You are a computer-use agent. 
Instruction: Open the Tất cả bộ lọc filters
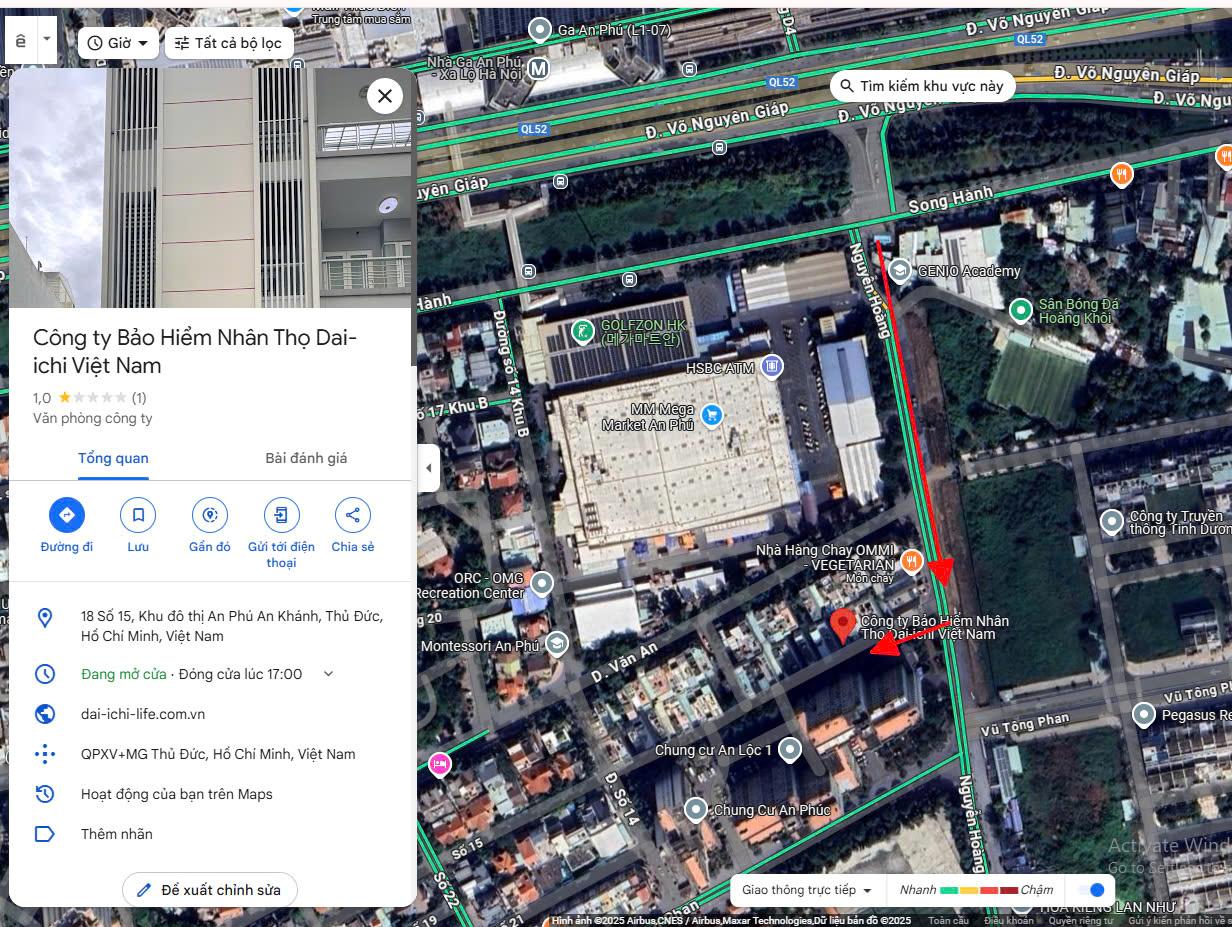(229, 43)
